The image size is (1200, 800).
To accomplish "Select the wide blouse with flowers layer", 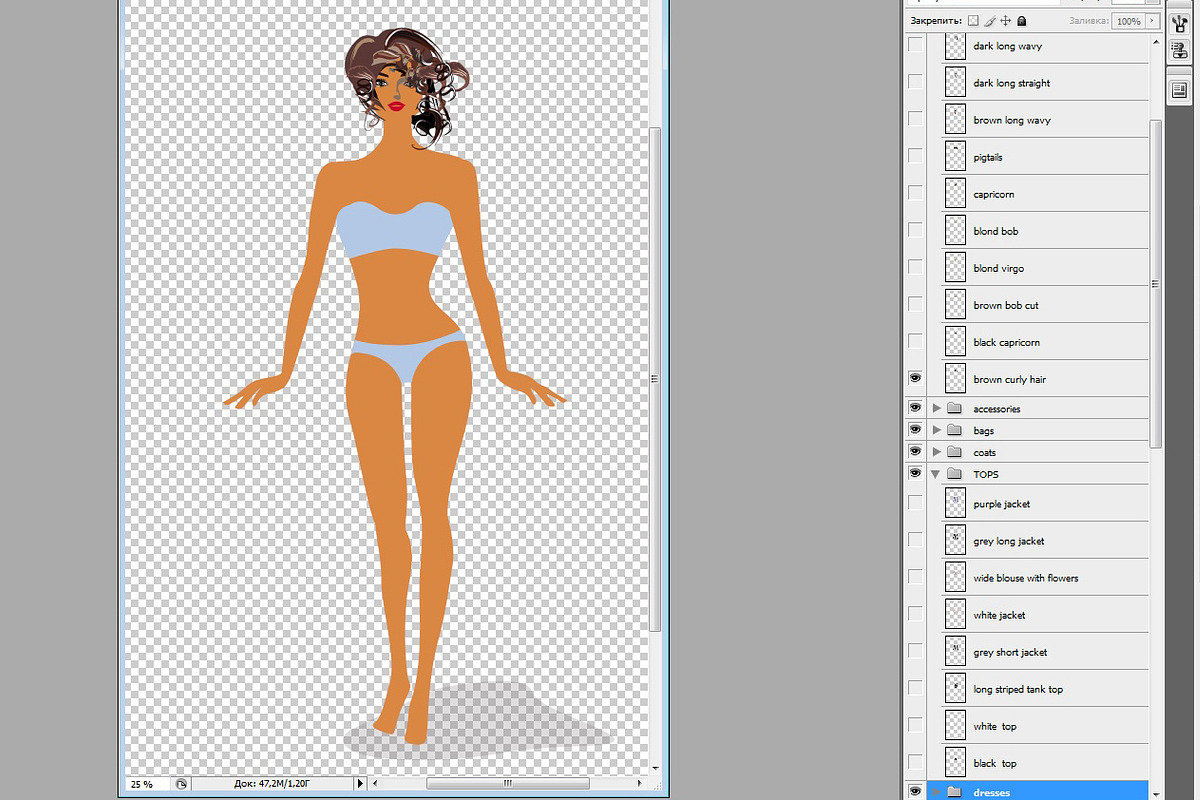I will [x=1047, y=578].
